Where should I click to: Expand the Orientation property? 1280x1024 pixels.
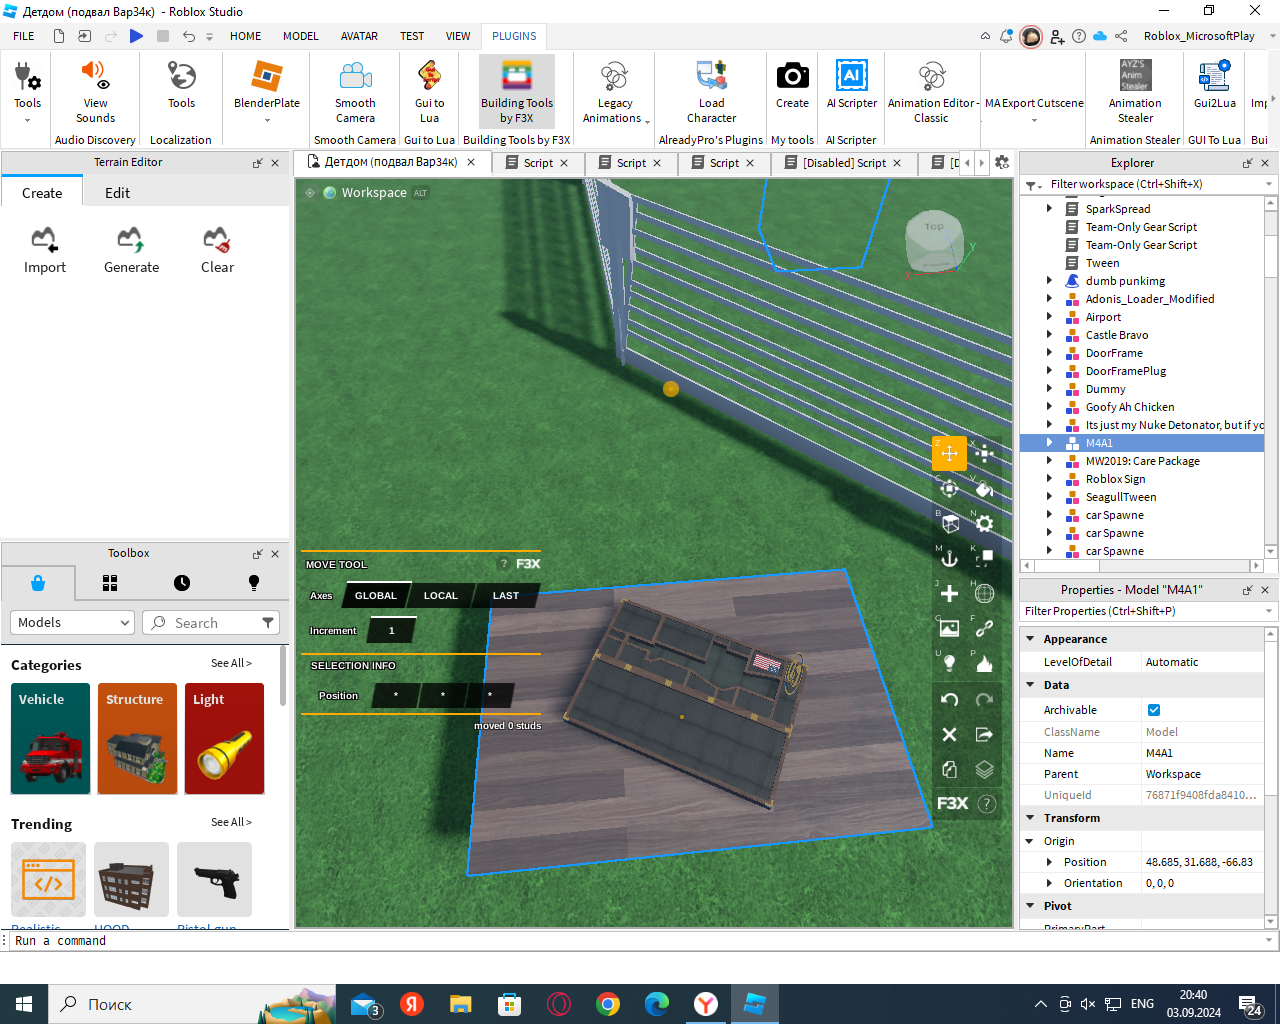[1049, 883]
